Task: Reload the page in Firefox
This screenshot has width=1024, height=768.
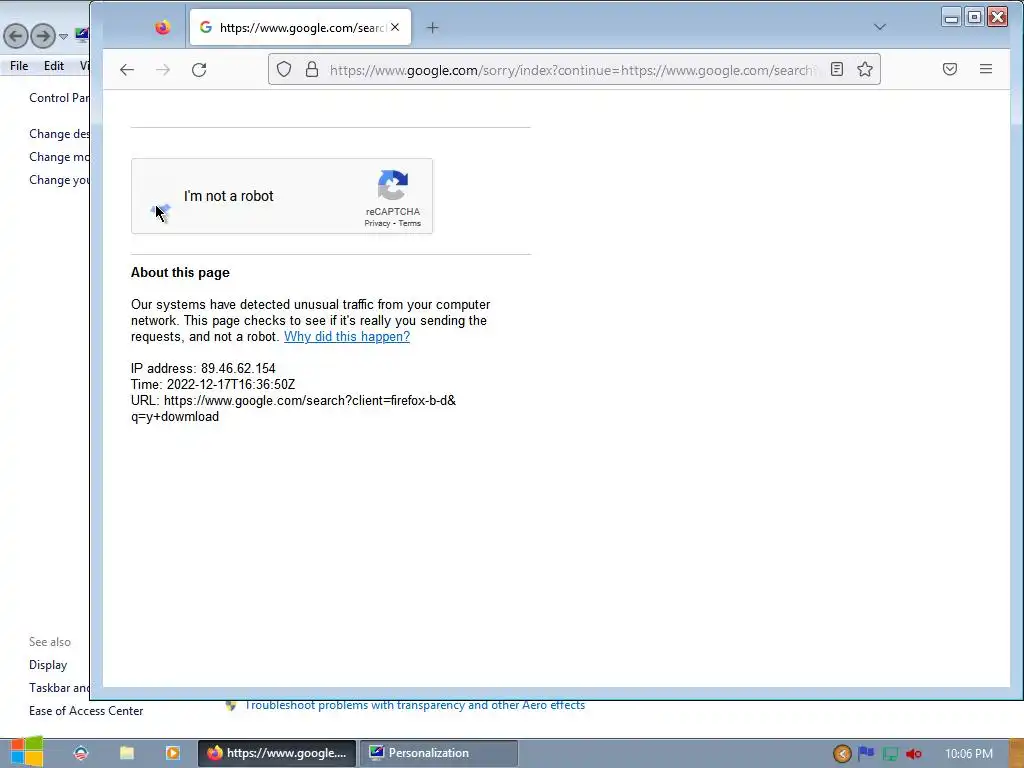Action: [x=199, y=70]
